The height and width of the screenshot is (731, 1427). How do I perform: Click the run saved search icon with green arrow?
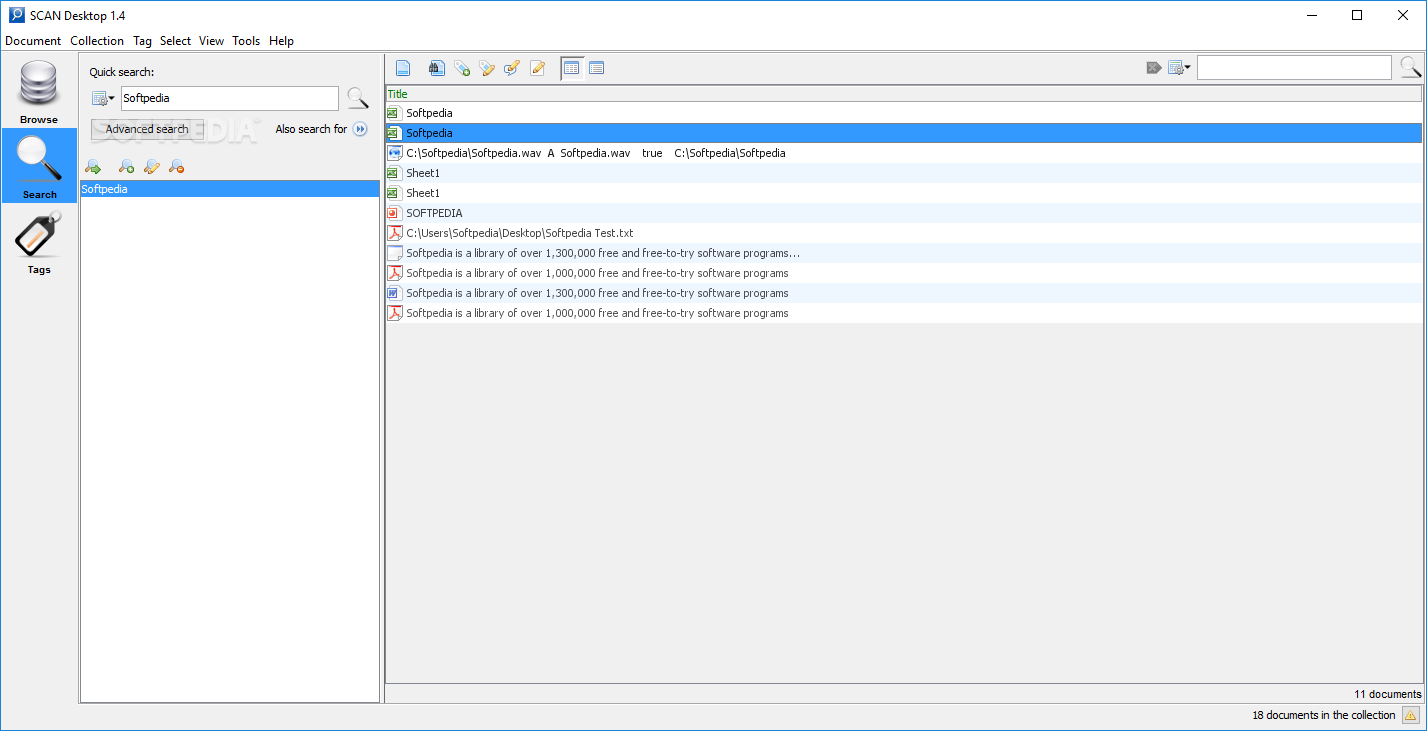coord(93,167)
